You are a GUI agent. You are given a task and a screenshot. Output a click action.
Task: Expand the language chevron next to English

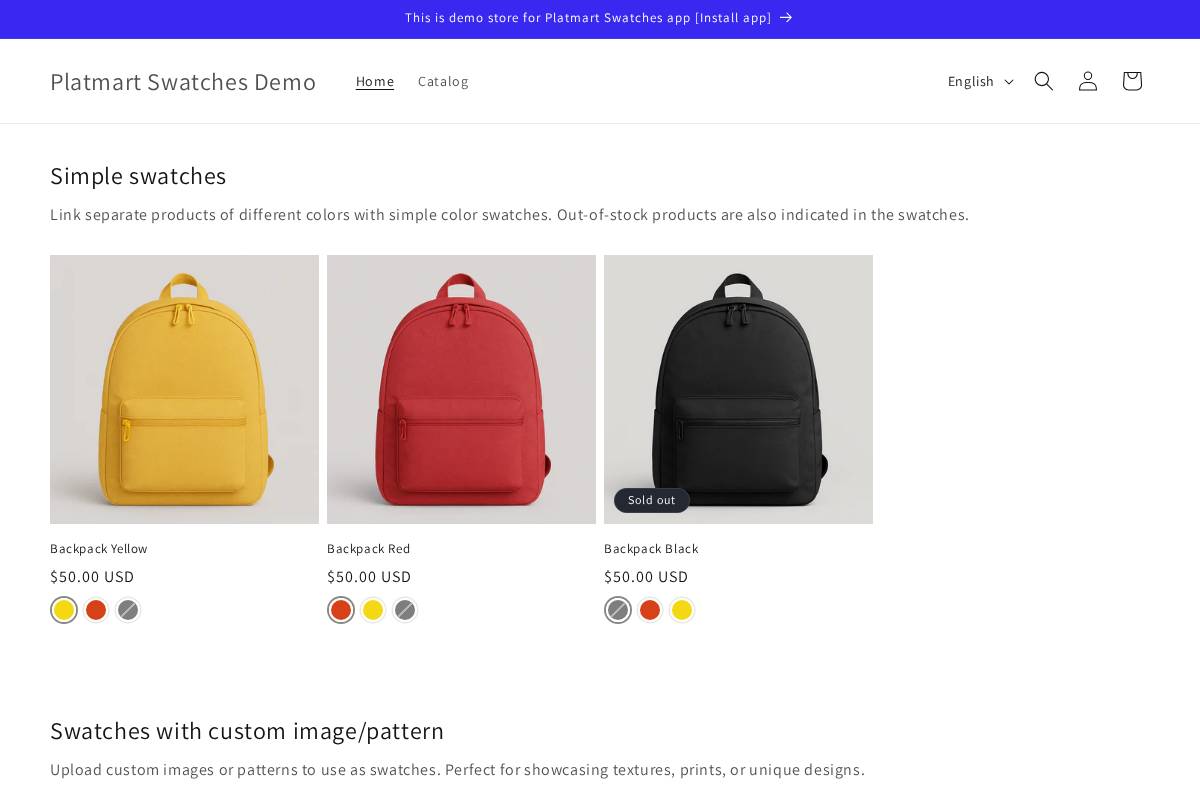click(x=1009, y=82)
